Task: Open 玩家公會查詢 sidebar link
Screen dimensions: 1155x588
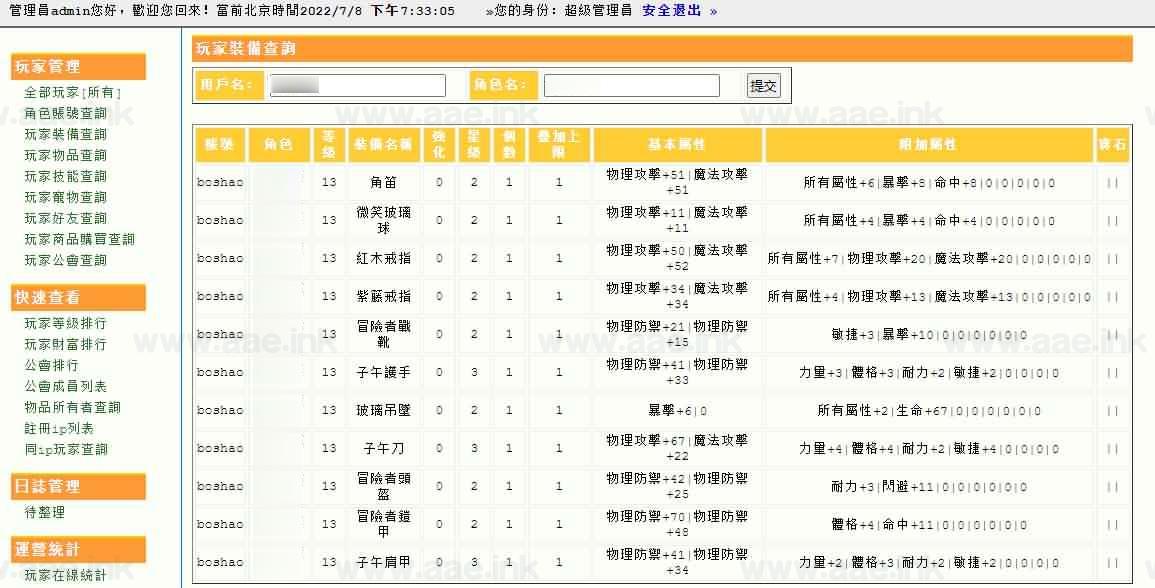Action: click(x=66, y=261)
